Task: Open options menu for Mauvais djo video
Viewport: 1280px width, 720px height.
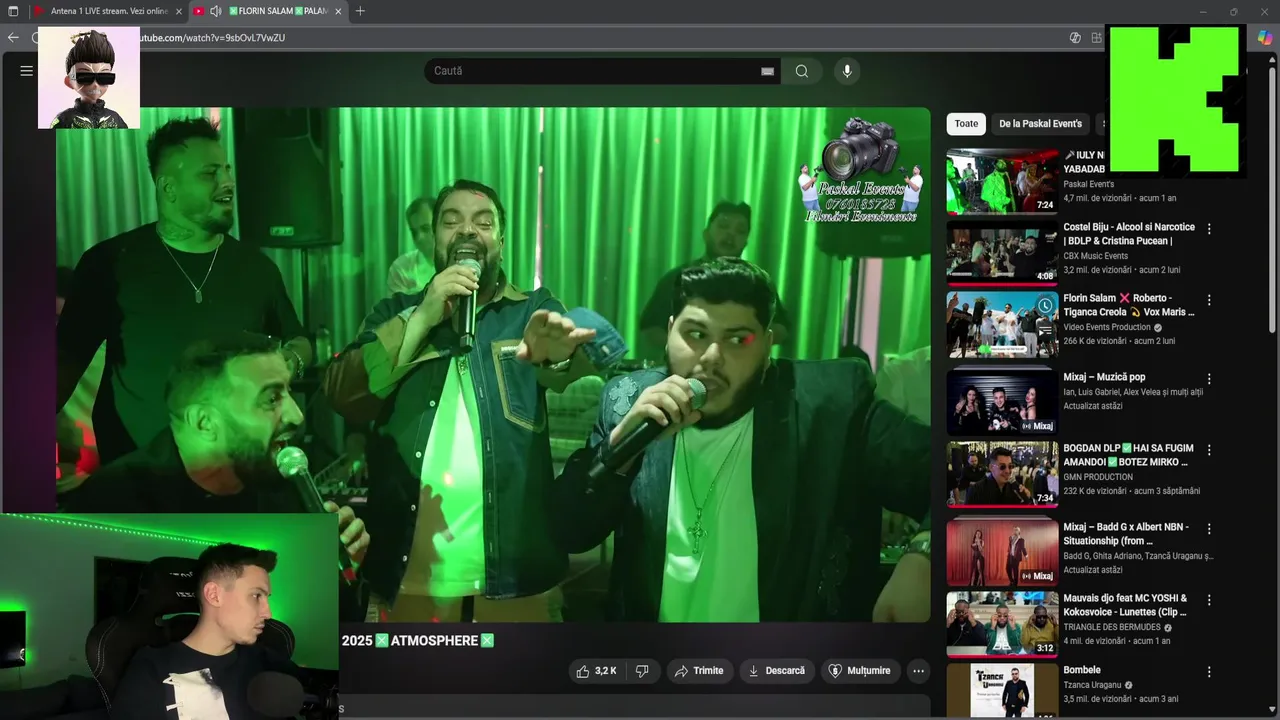Action: tap(1209, 600)
